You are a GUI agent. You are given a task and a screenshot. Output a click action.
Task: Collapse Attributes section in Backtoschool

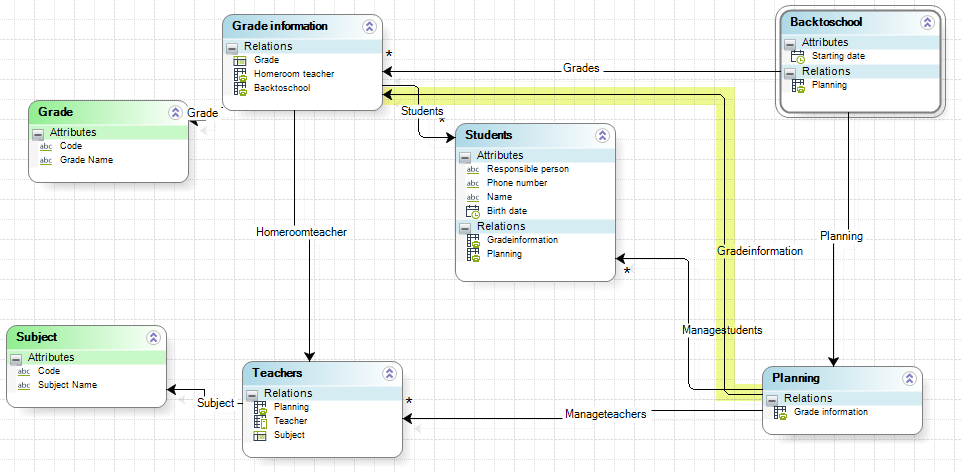(790, 44)
